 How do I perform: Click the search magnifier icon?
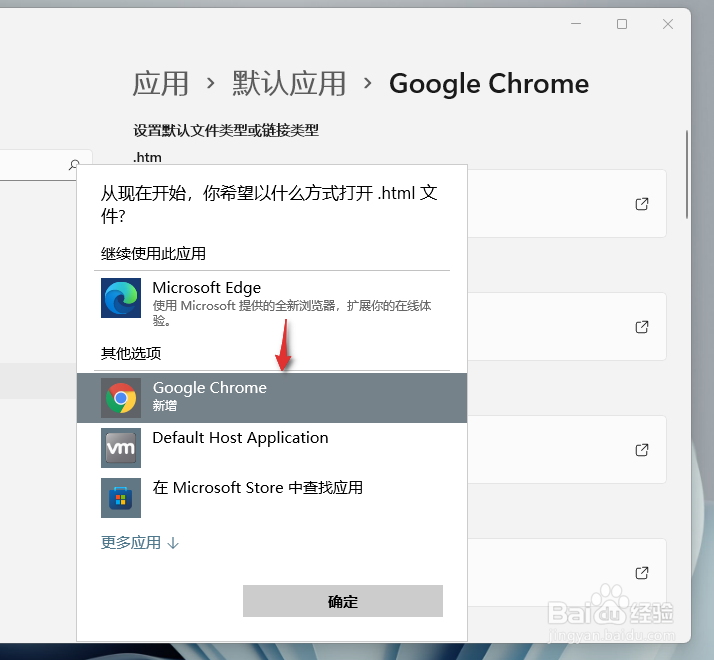[x=75, y=165]
